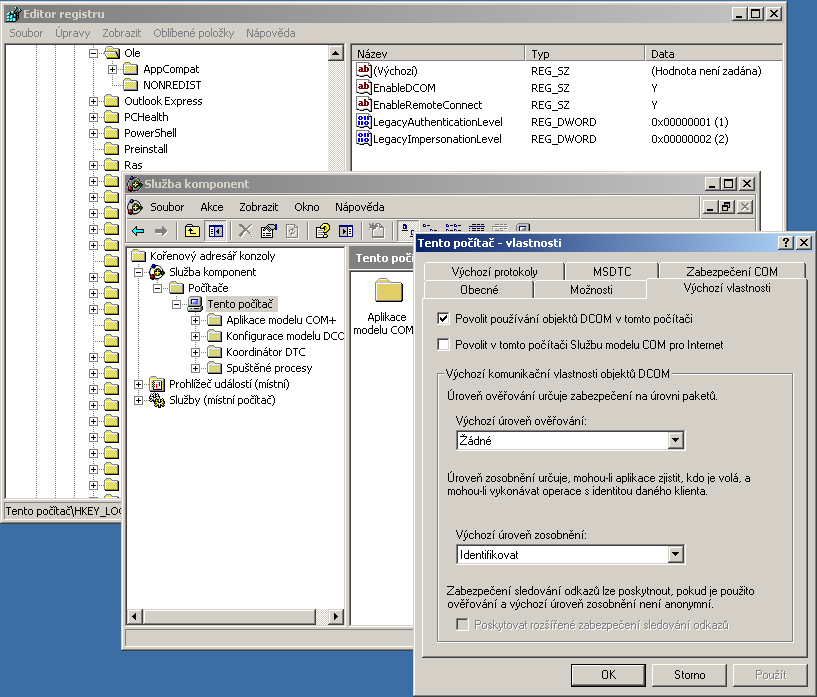
Task: Switch to the Zabezpečení COM tab
Action: (732, 271)
